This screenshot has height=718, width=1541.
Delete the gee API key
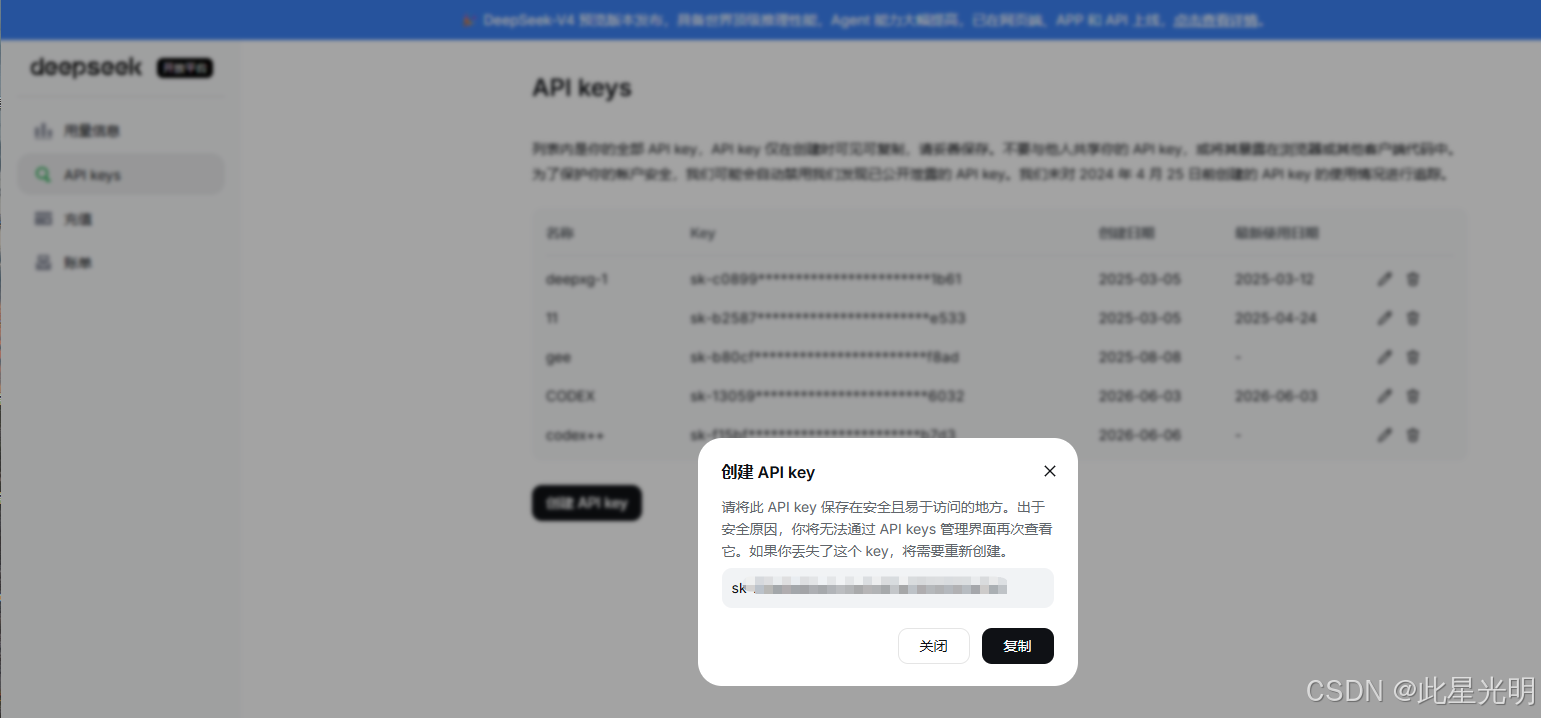[x=1413, y=357]
